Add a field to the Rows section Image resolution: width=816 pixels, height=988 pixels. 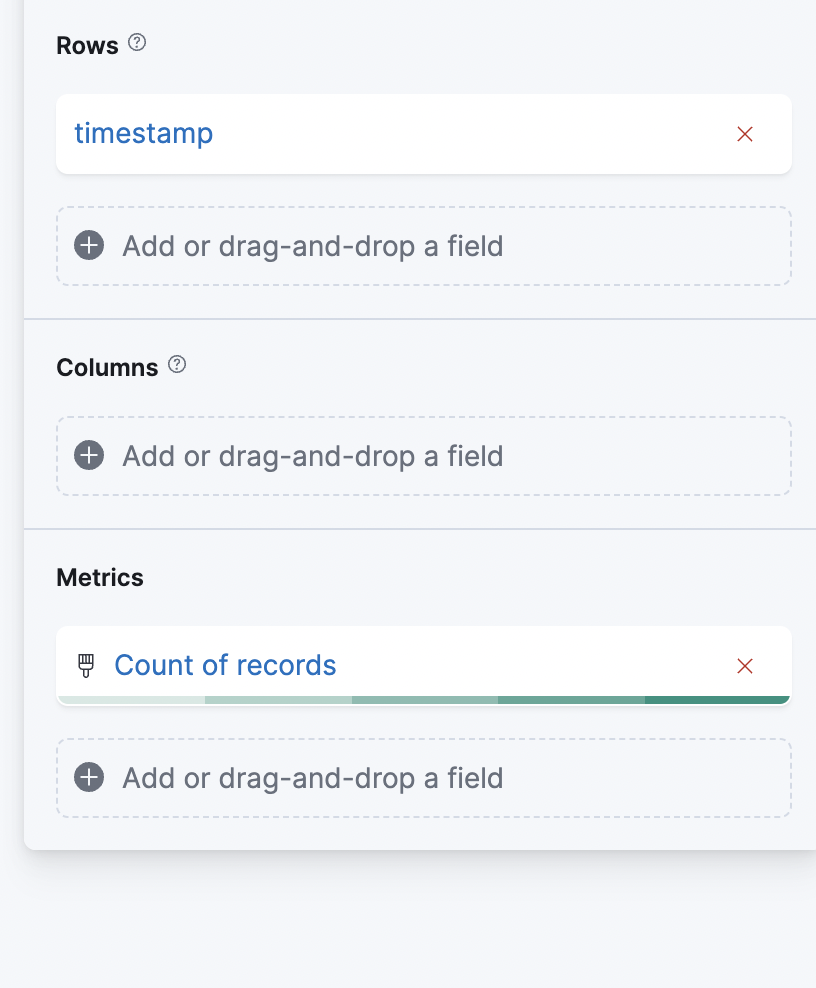point(312,246)
